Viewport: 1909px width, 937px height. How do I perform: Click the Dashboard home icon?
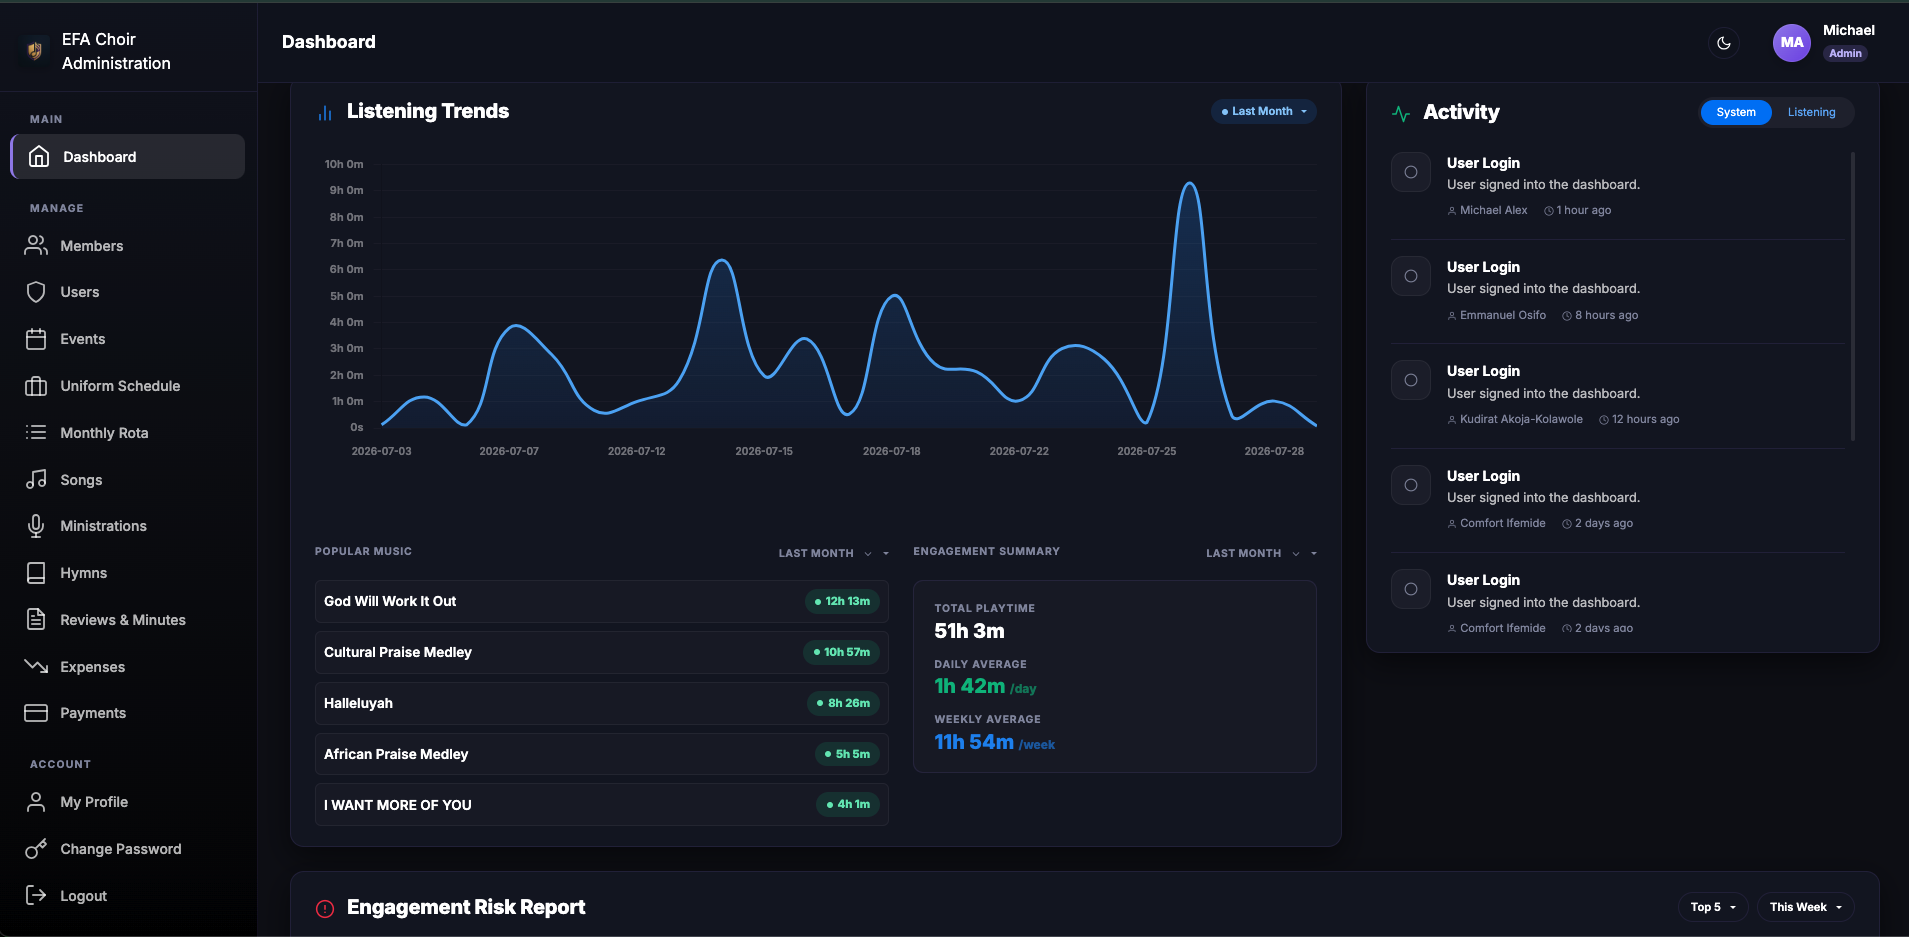point(39,157)
